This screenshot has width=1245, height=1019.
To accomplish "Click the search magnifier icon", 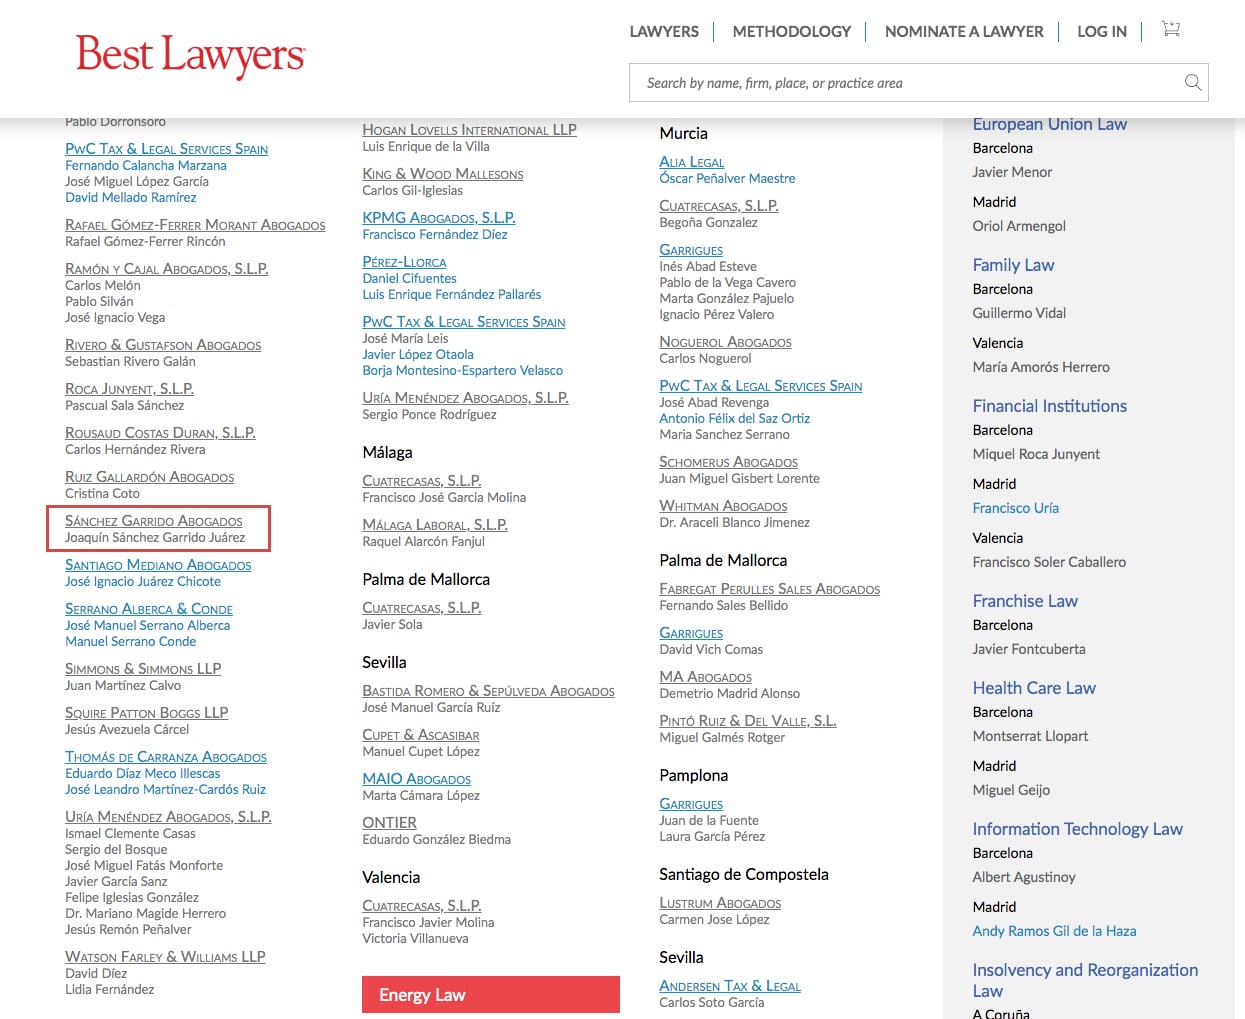I will (x=1192, y=82).
